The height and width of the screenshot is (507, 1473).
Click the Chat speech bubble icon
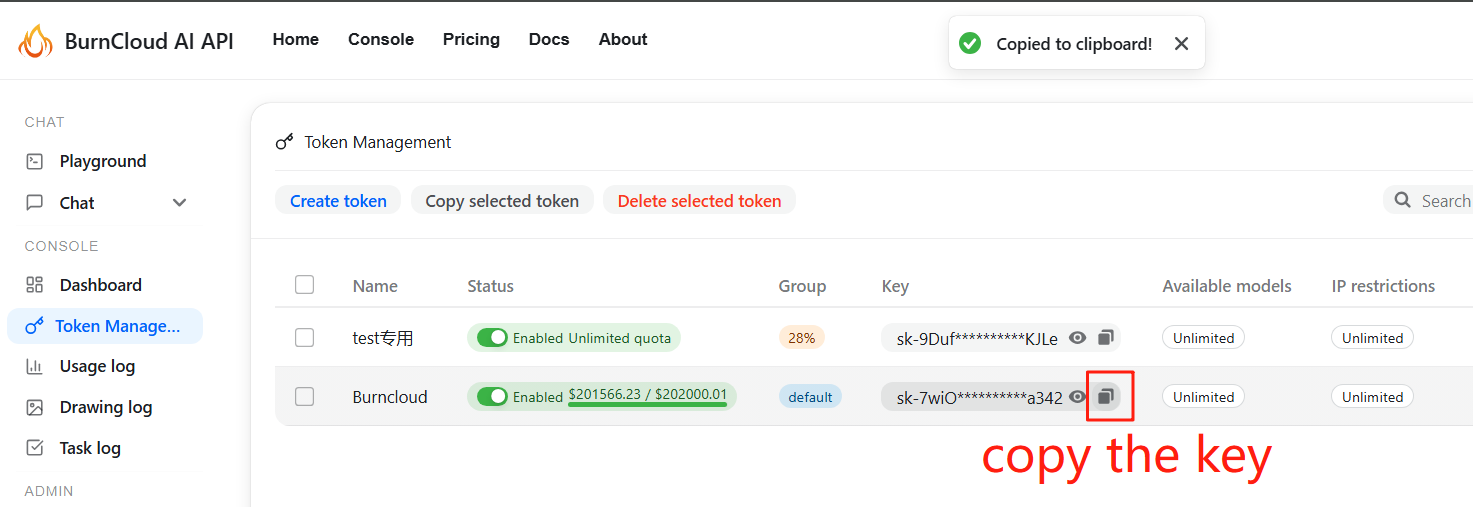tap(35, 203)
